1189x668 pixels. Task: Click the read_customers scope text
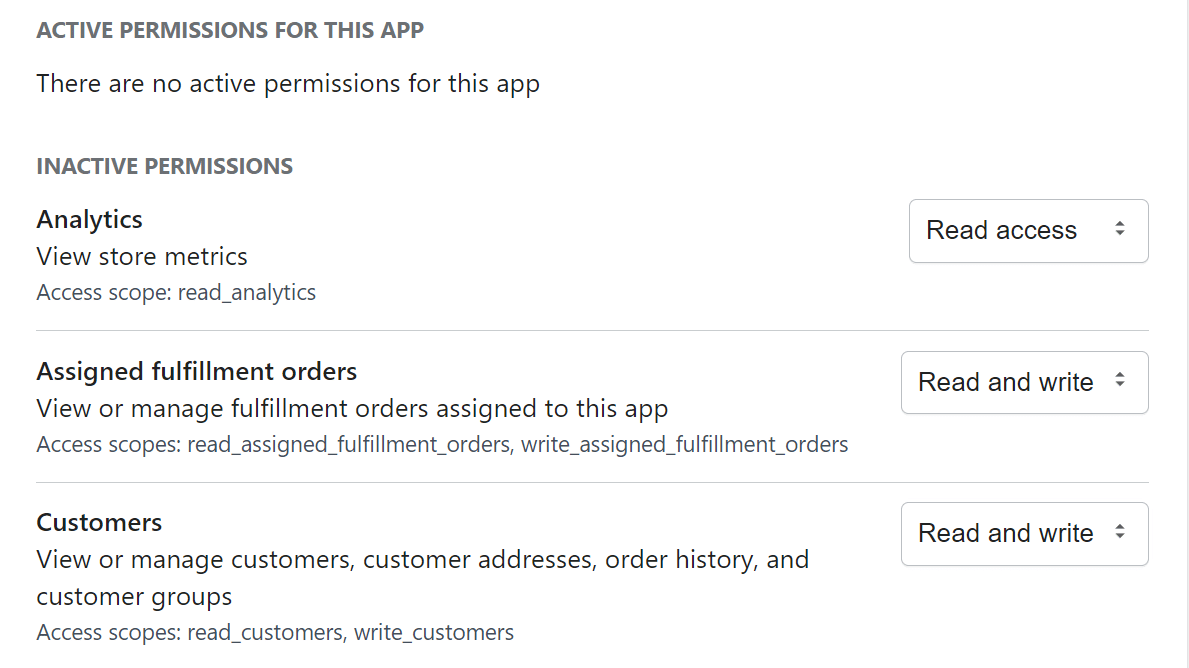pyautogui.click(x=264, y=633)
